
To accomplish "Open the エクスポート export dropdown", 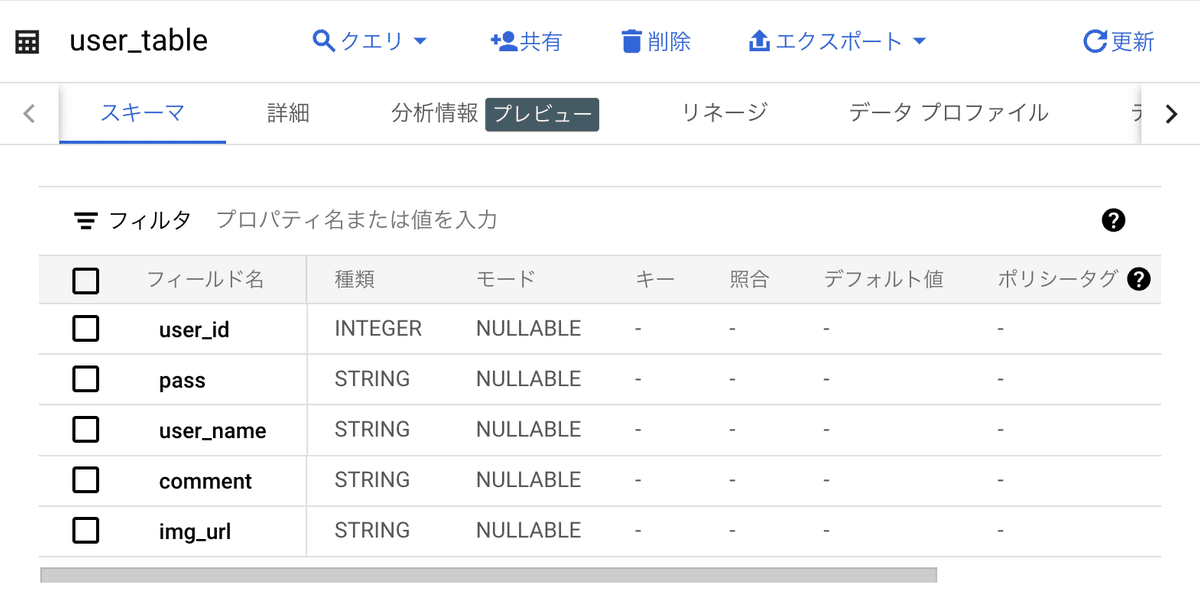I will pyautogui.click(x=837, y=41).
